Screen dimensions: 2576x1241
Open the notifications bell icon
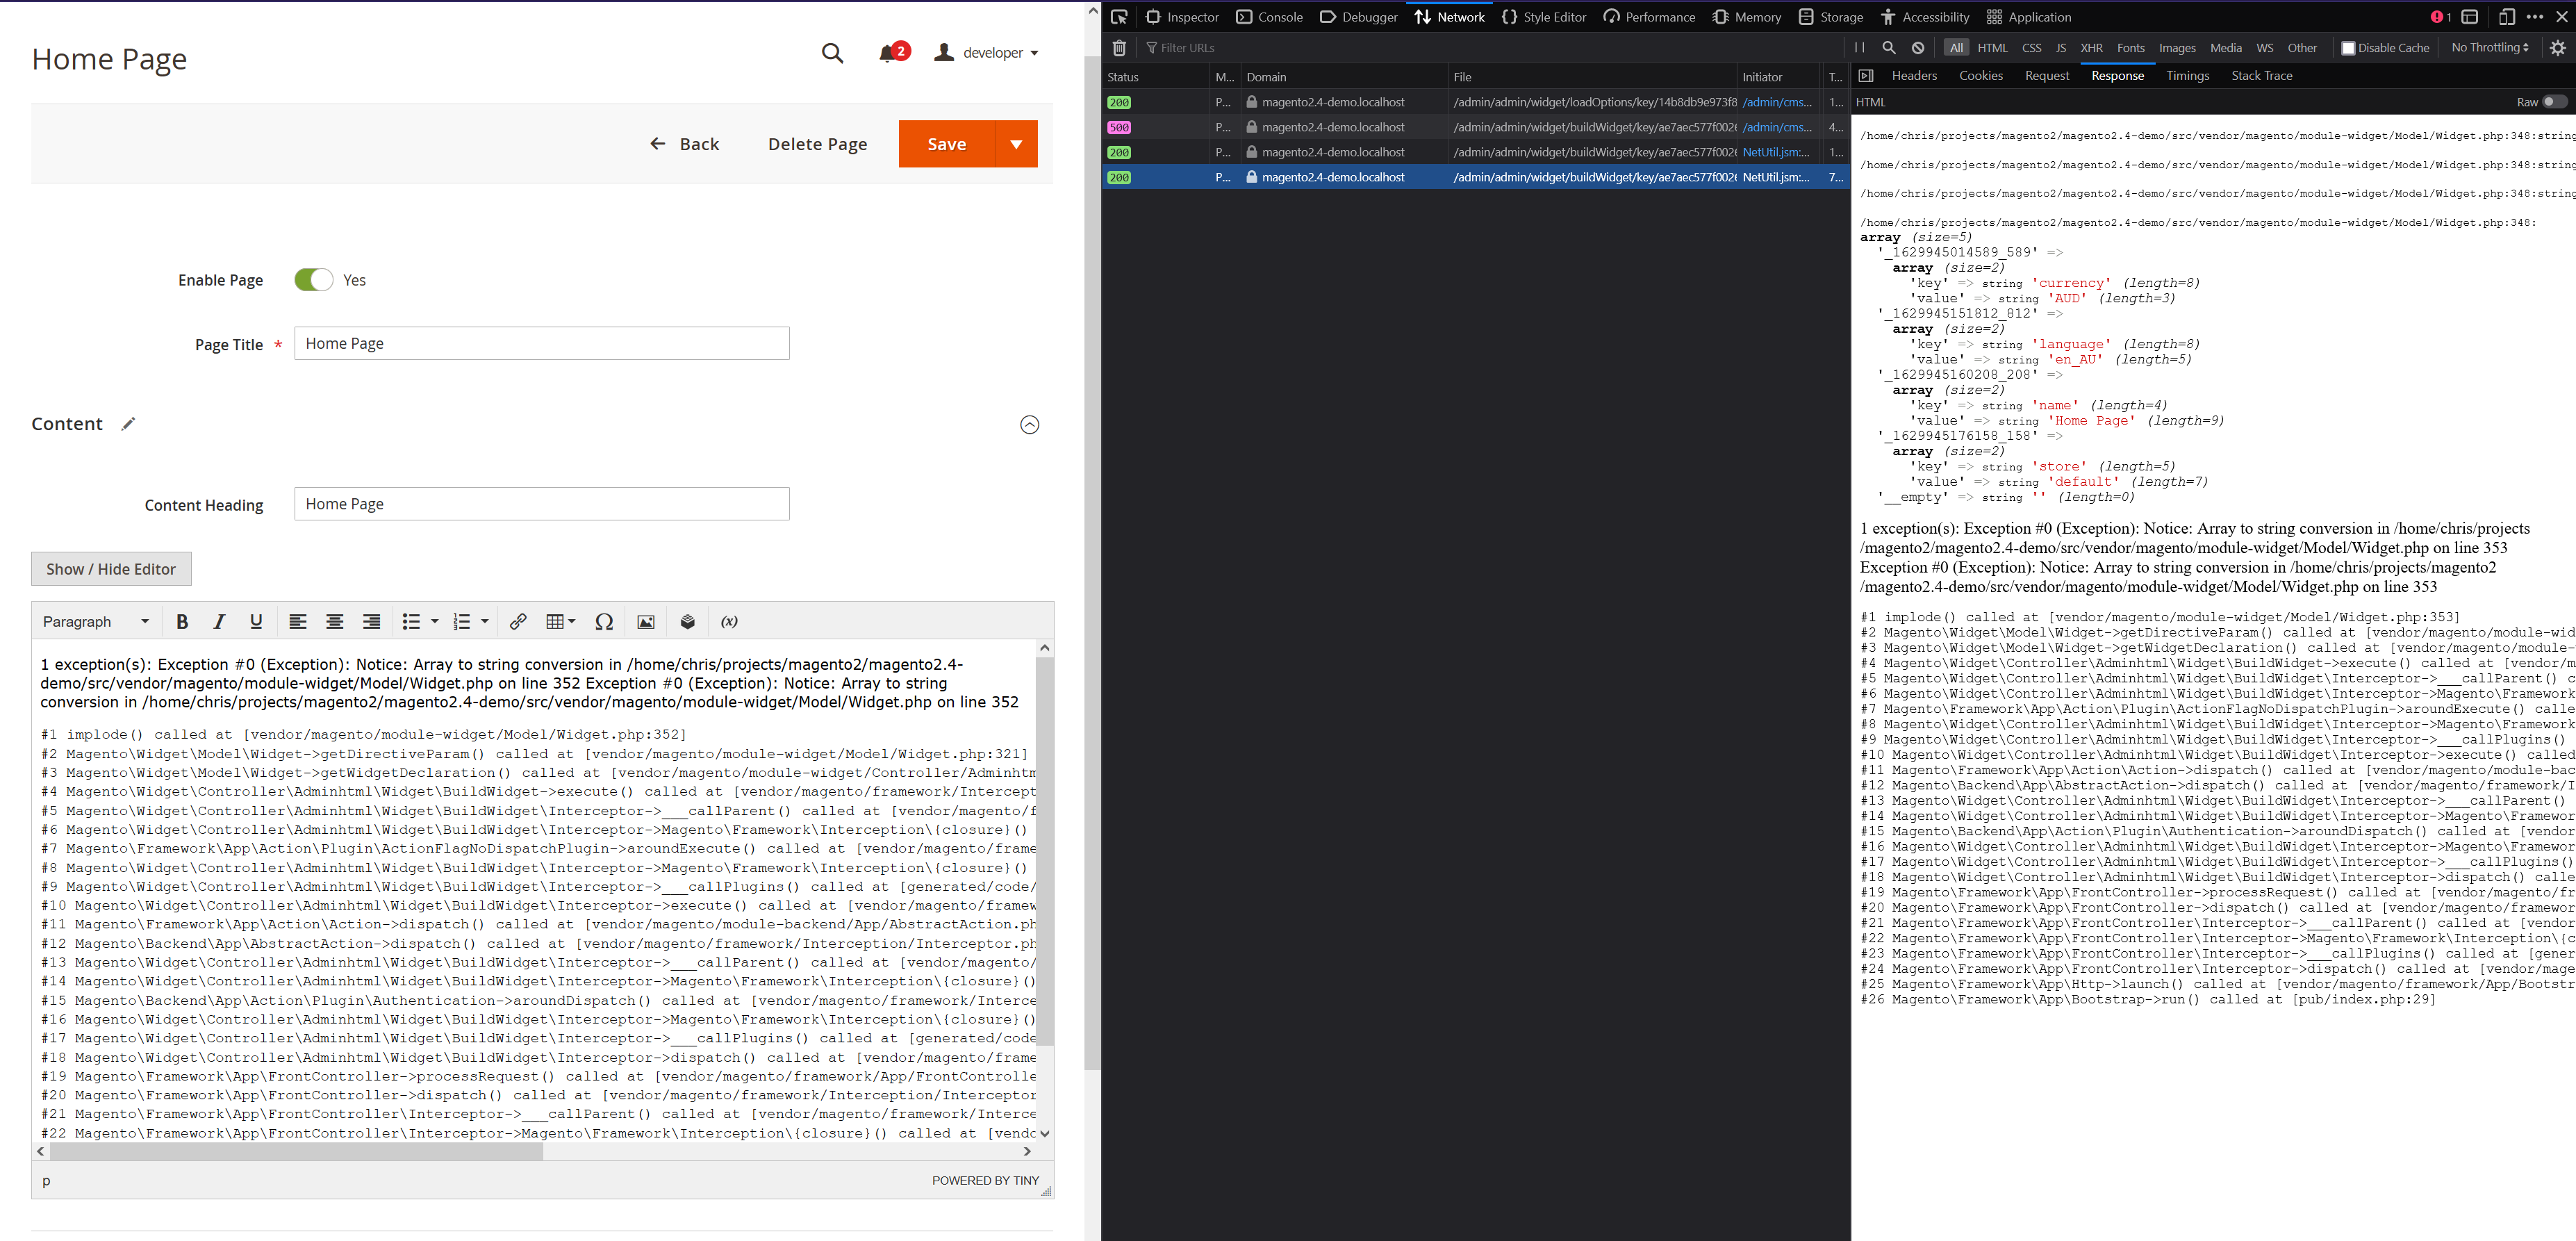click(x=887, y=53)
